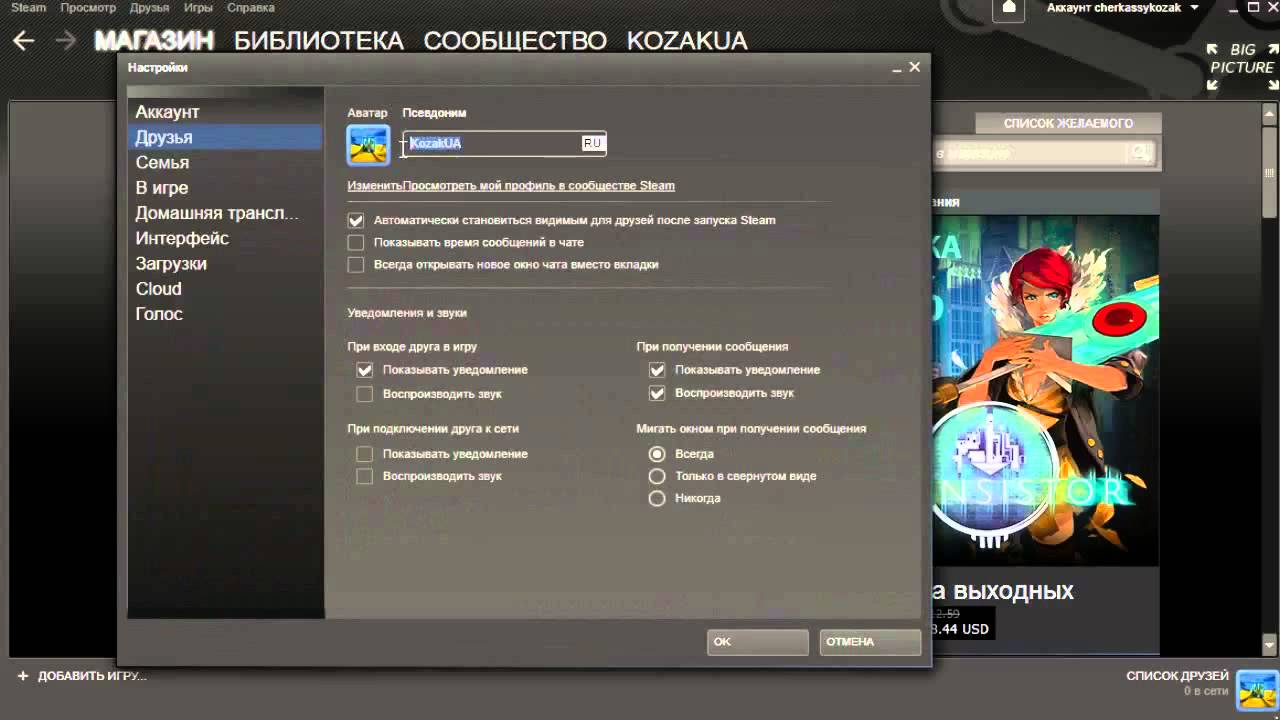Viewport: 1280px width, 720px height.
Task: Enable showing message time in chat
Action: coord(356,242)
